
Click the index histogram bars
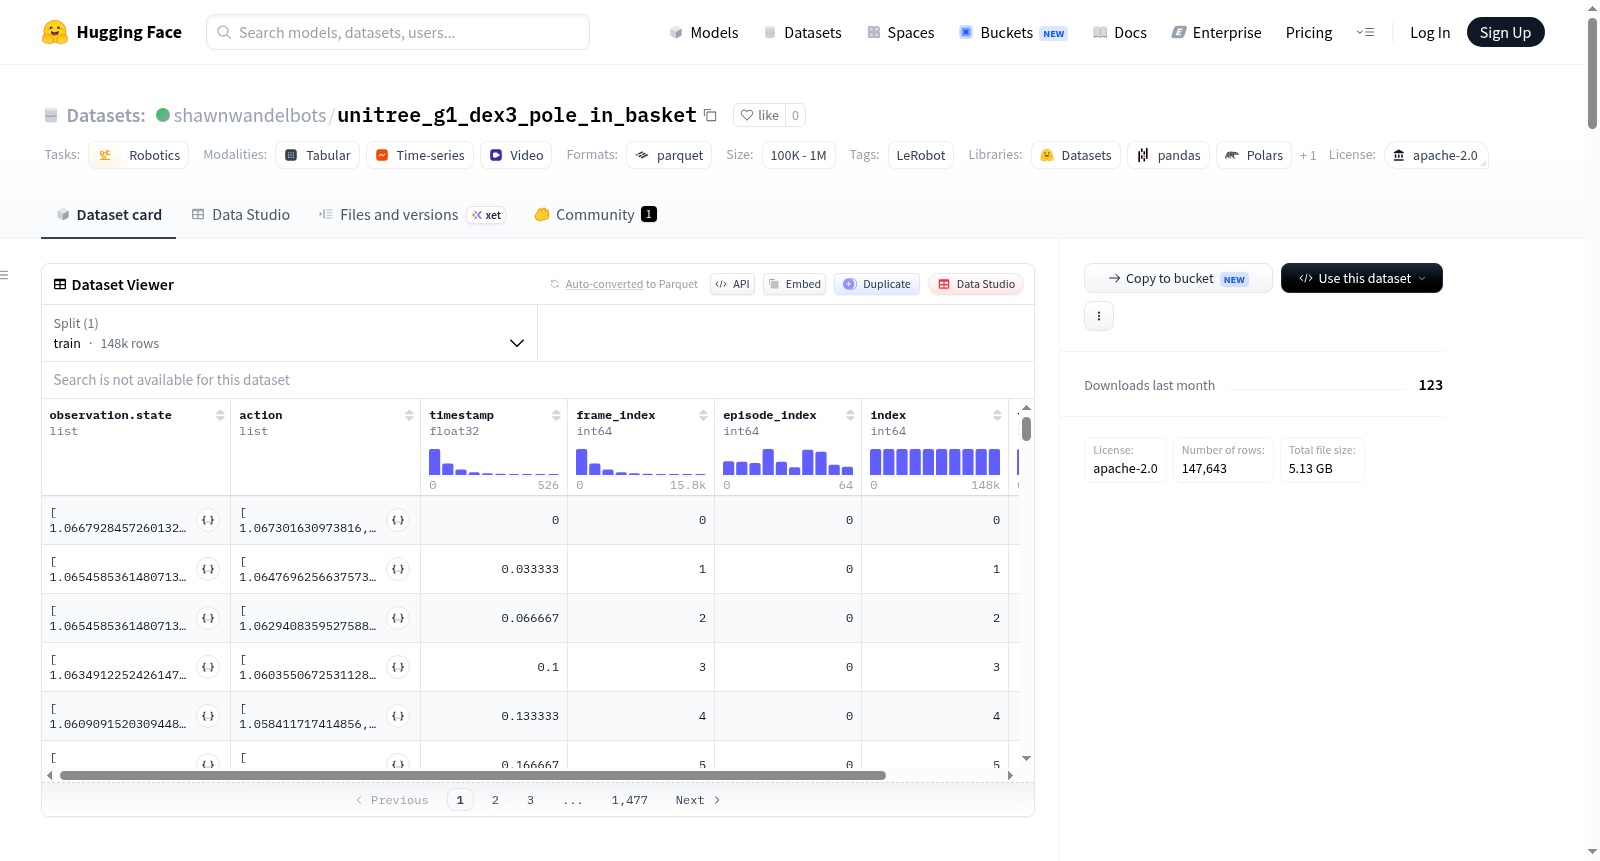point(935,462)
